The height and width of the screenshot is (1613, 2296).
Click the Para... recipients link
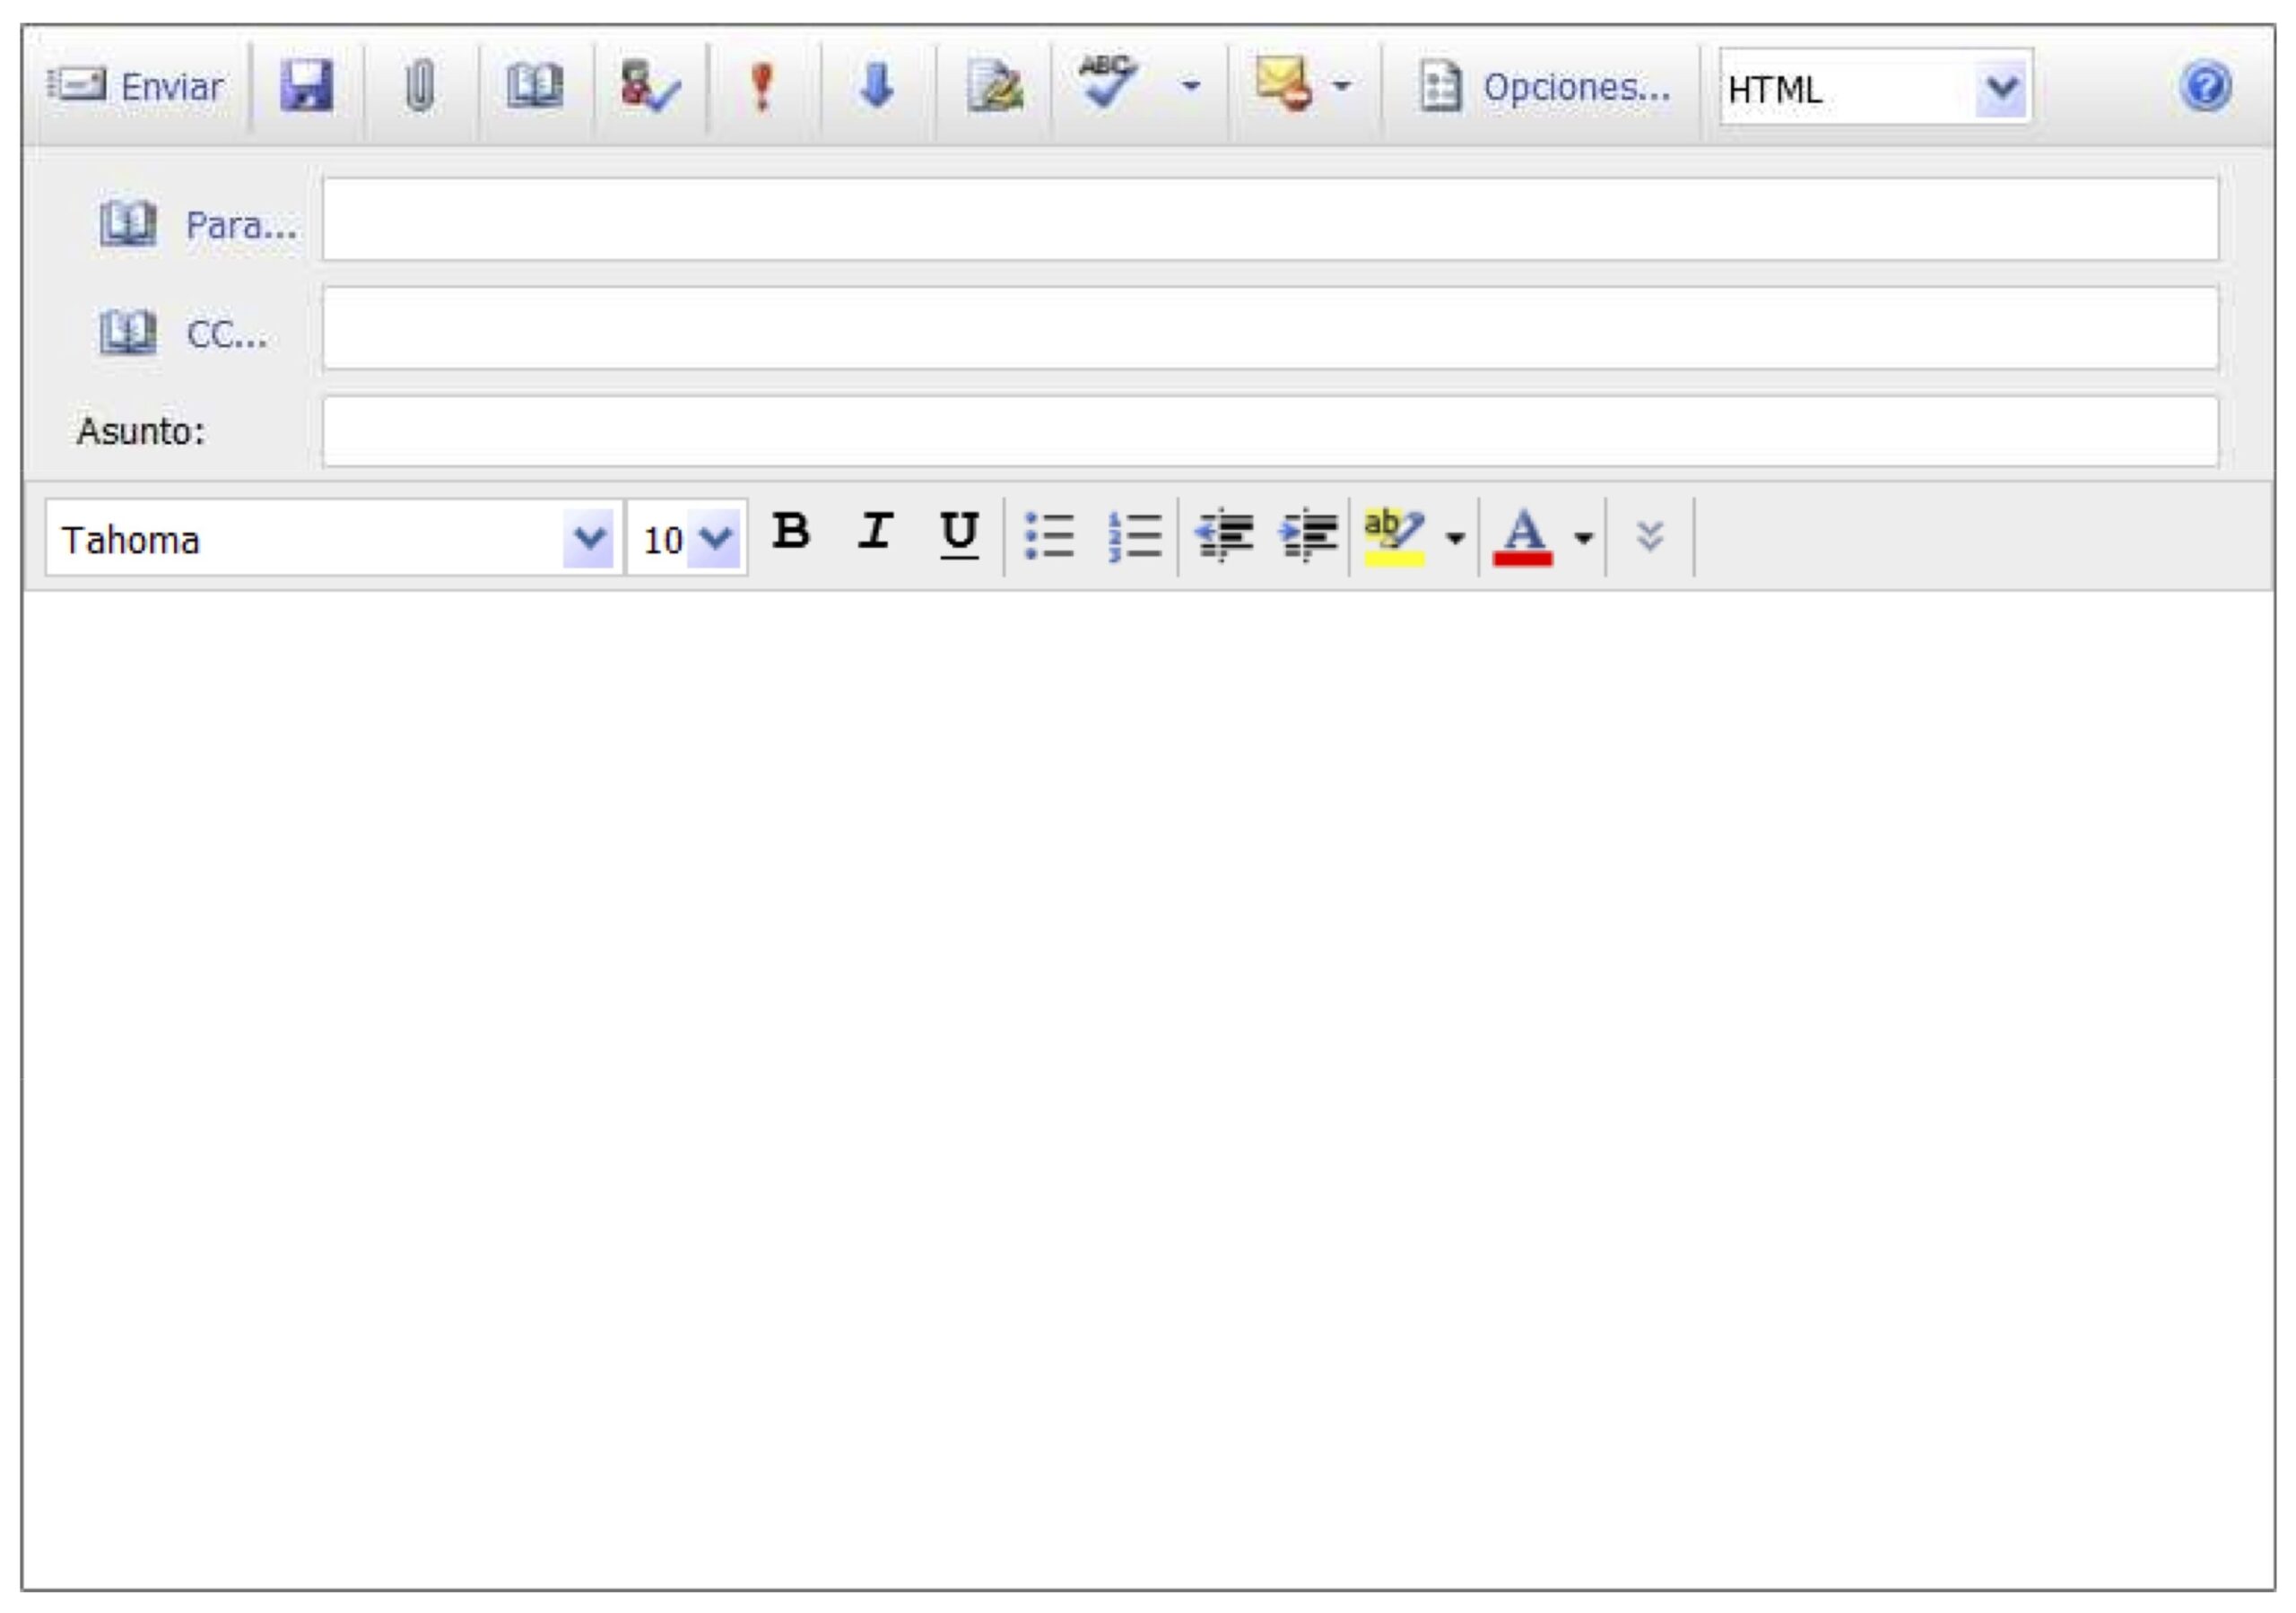[241, 225]
